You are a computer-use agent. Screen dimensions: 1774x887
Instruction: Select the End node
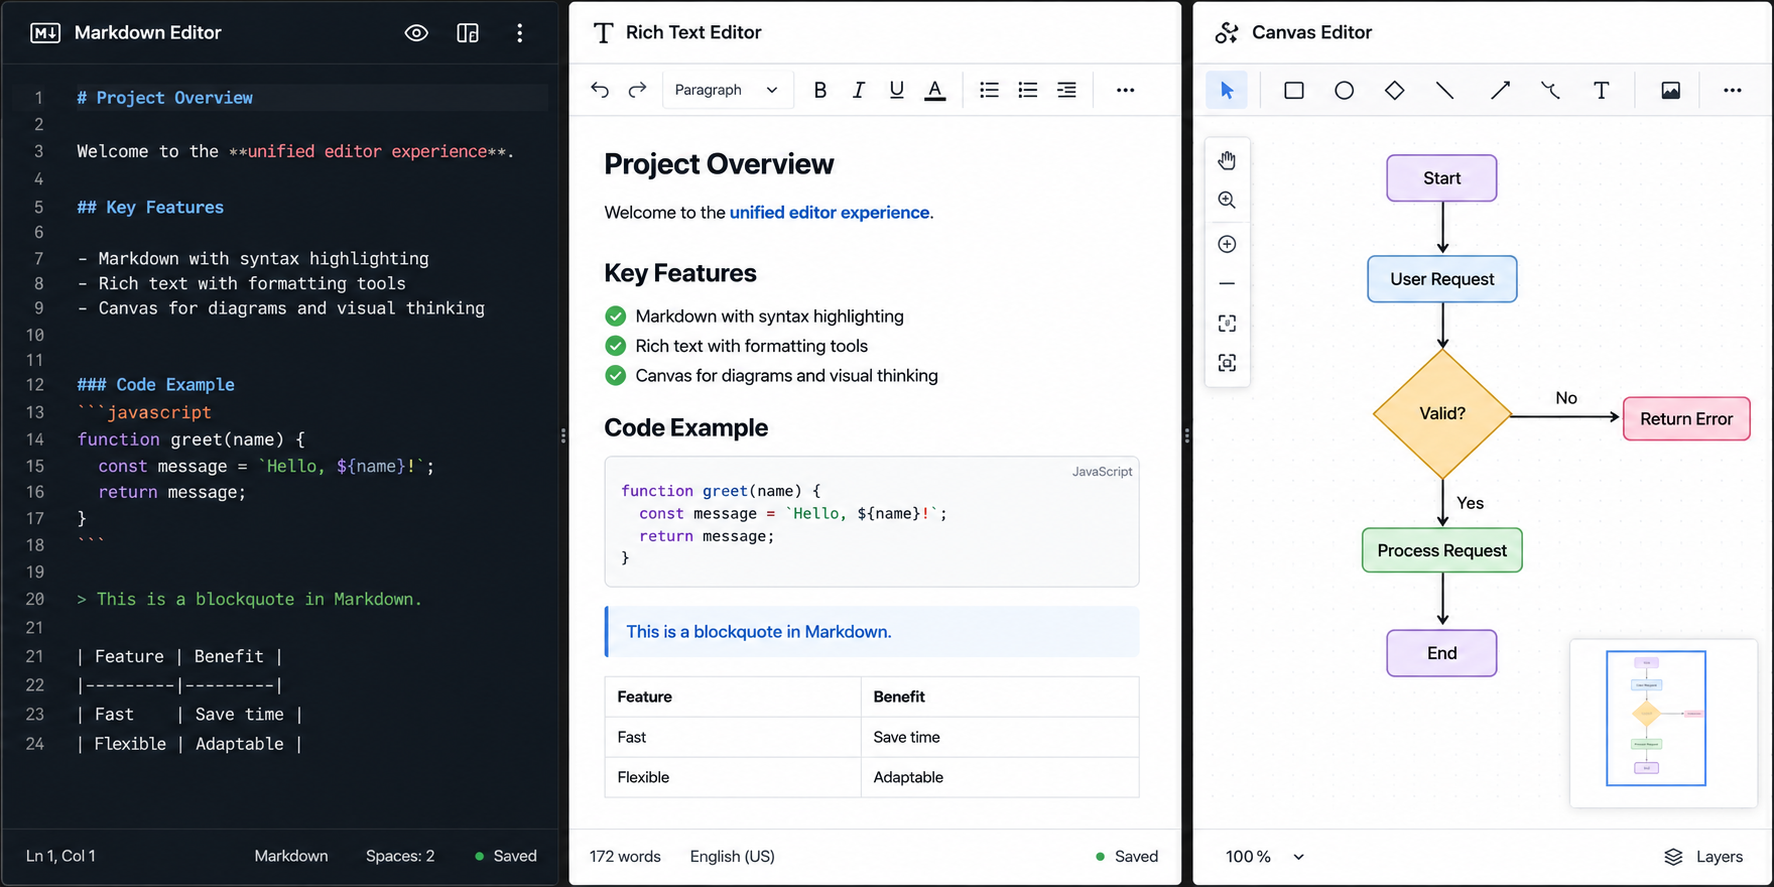[1442, 653]
